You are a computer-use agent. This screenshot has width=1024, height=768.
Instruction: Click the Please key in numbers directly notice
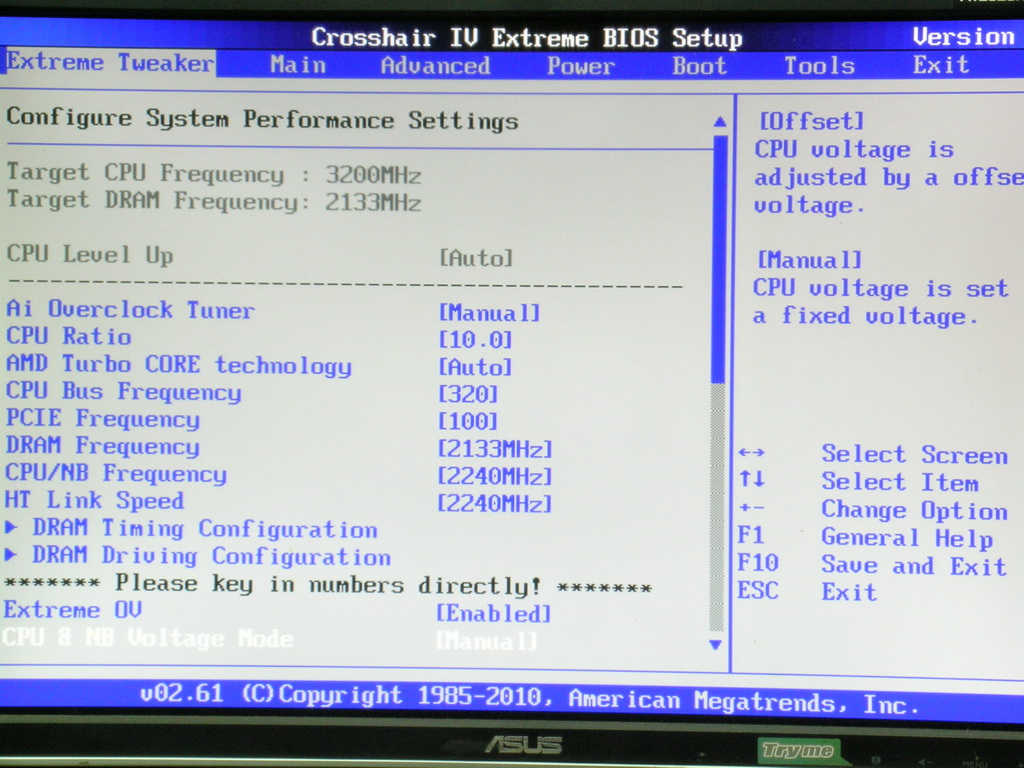pos(328,584)
